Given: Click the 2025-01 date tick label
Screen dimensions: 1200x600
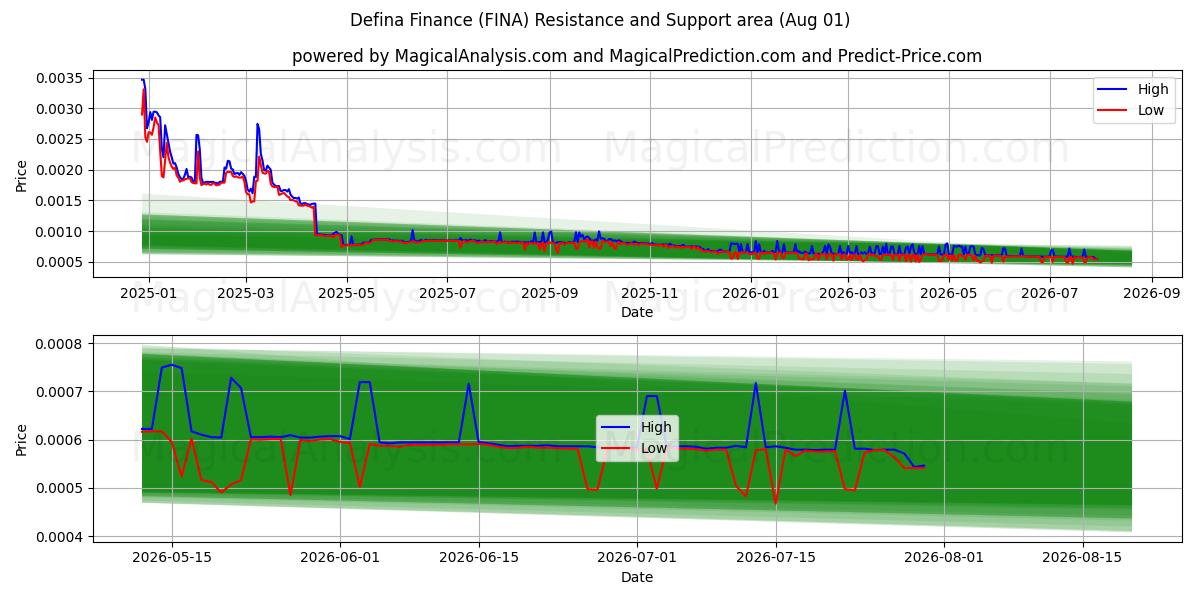Looking at the screenshot, I should [x=148, y=293].
